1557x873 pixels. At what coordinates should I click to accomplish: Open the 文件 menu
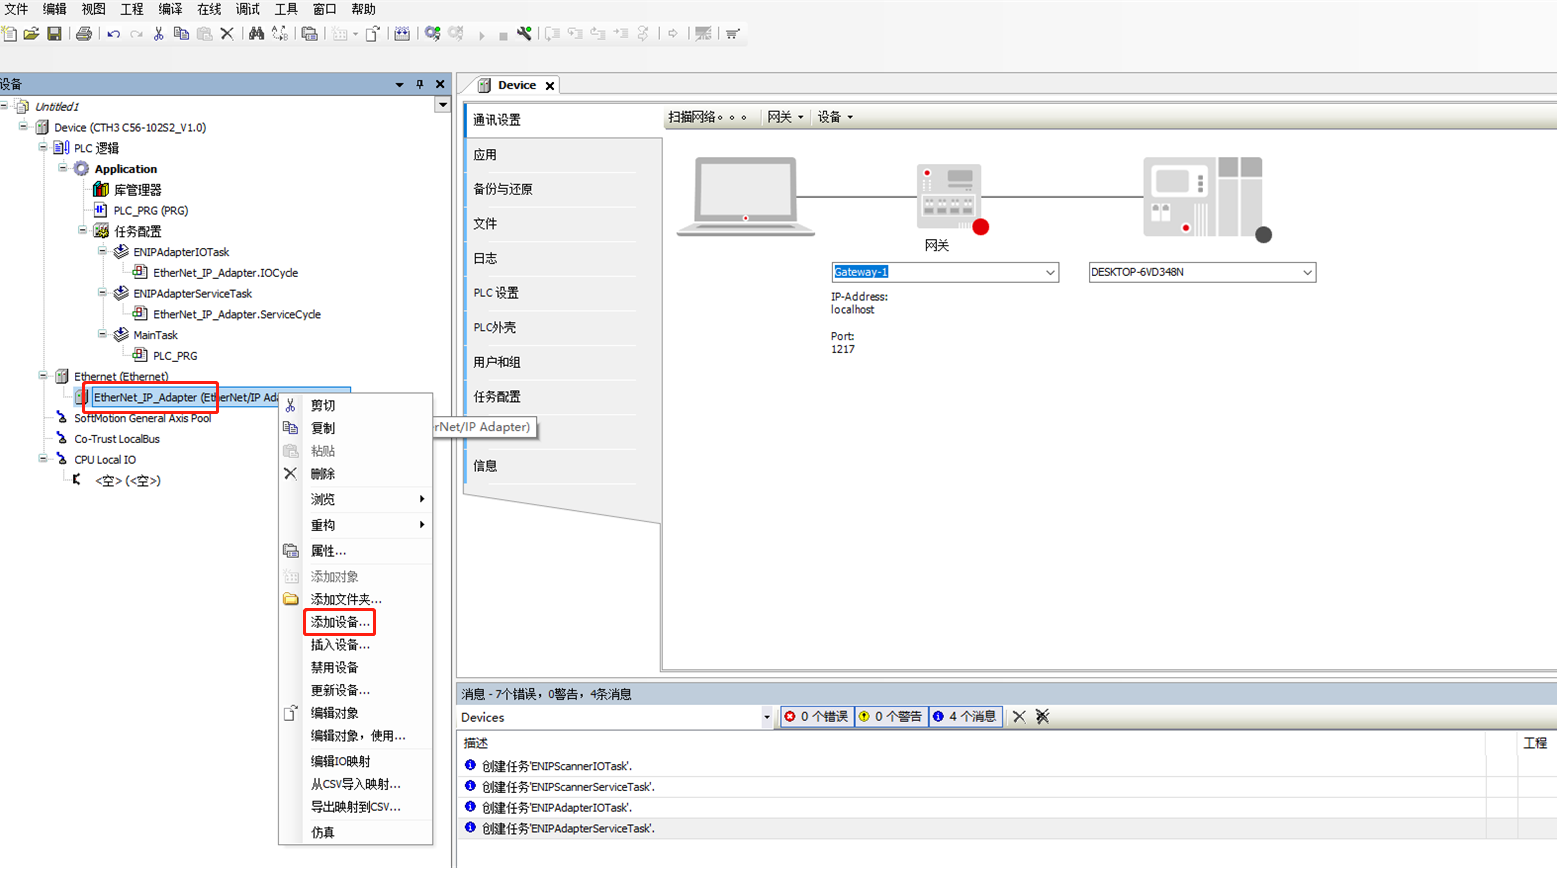[17, 9]
